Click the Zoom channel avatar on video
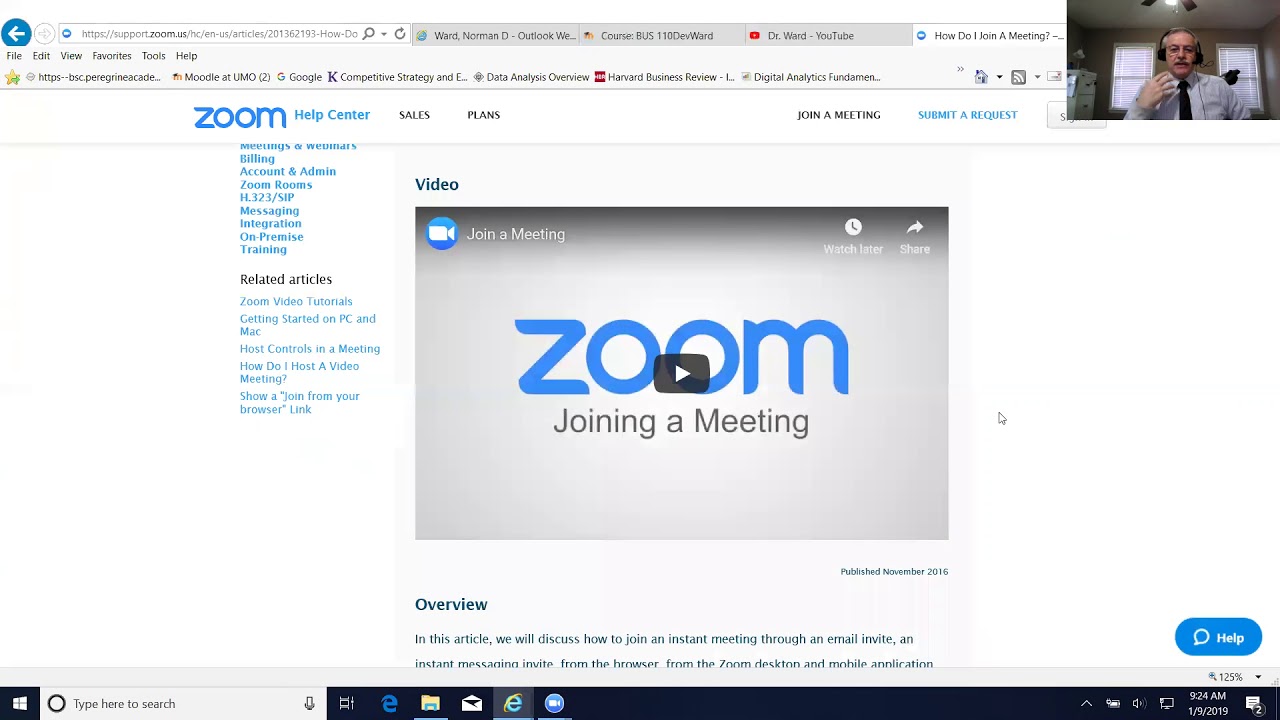The width and height of the screenshot is (1280, 720). [x=441, y=234]
